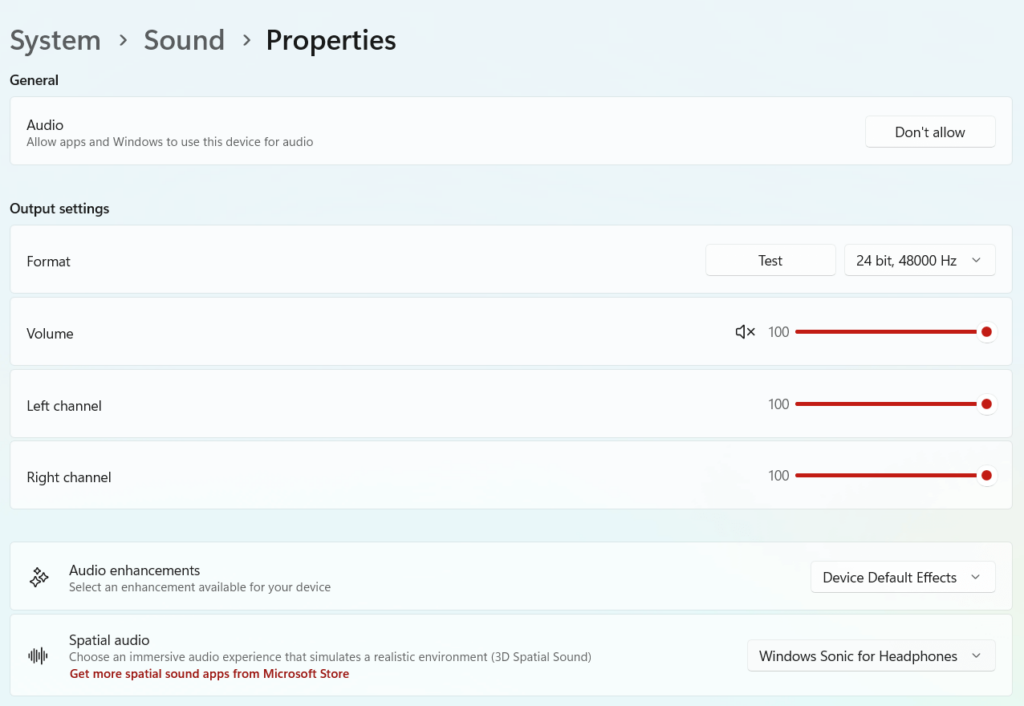Select the Format settings row
The height and width of the screenshot is (706, 1024).
coord(400,260)
